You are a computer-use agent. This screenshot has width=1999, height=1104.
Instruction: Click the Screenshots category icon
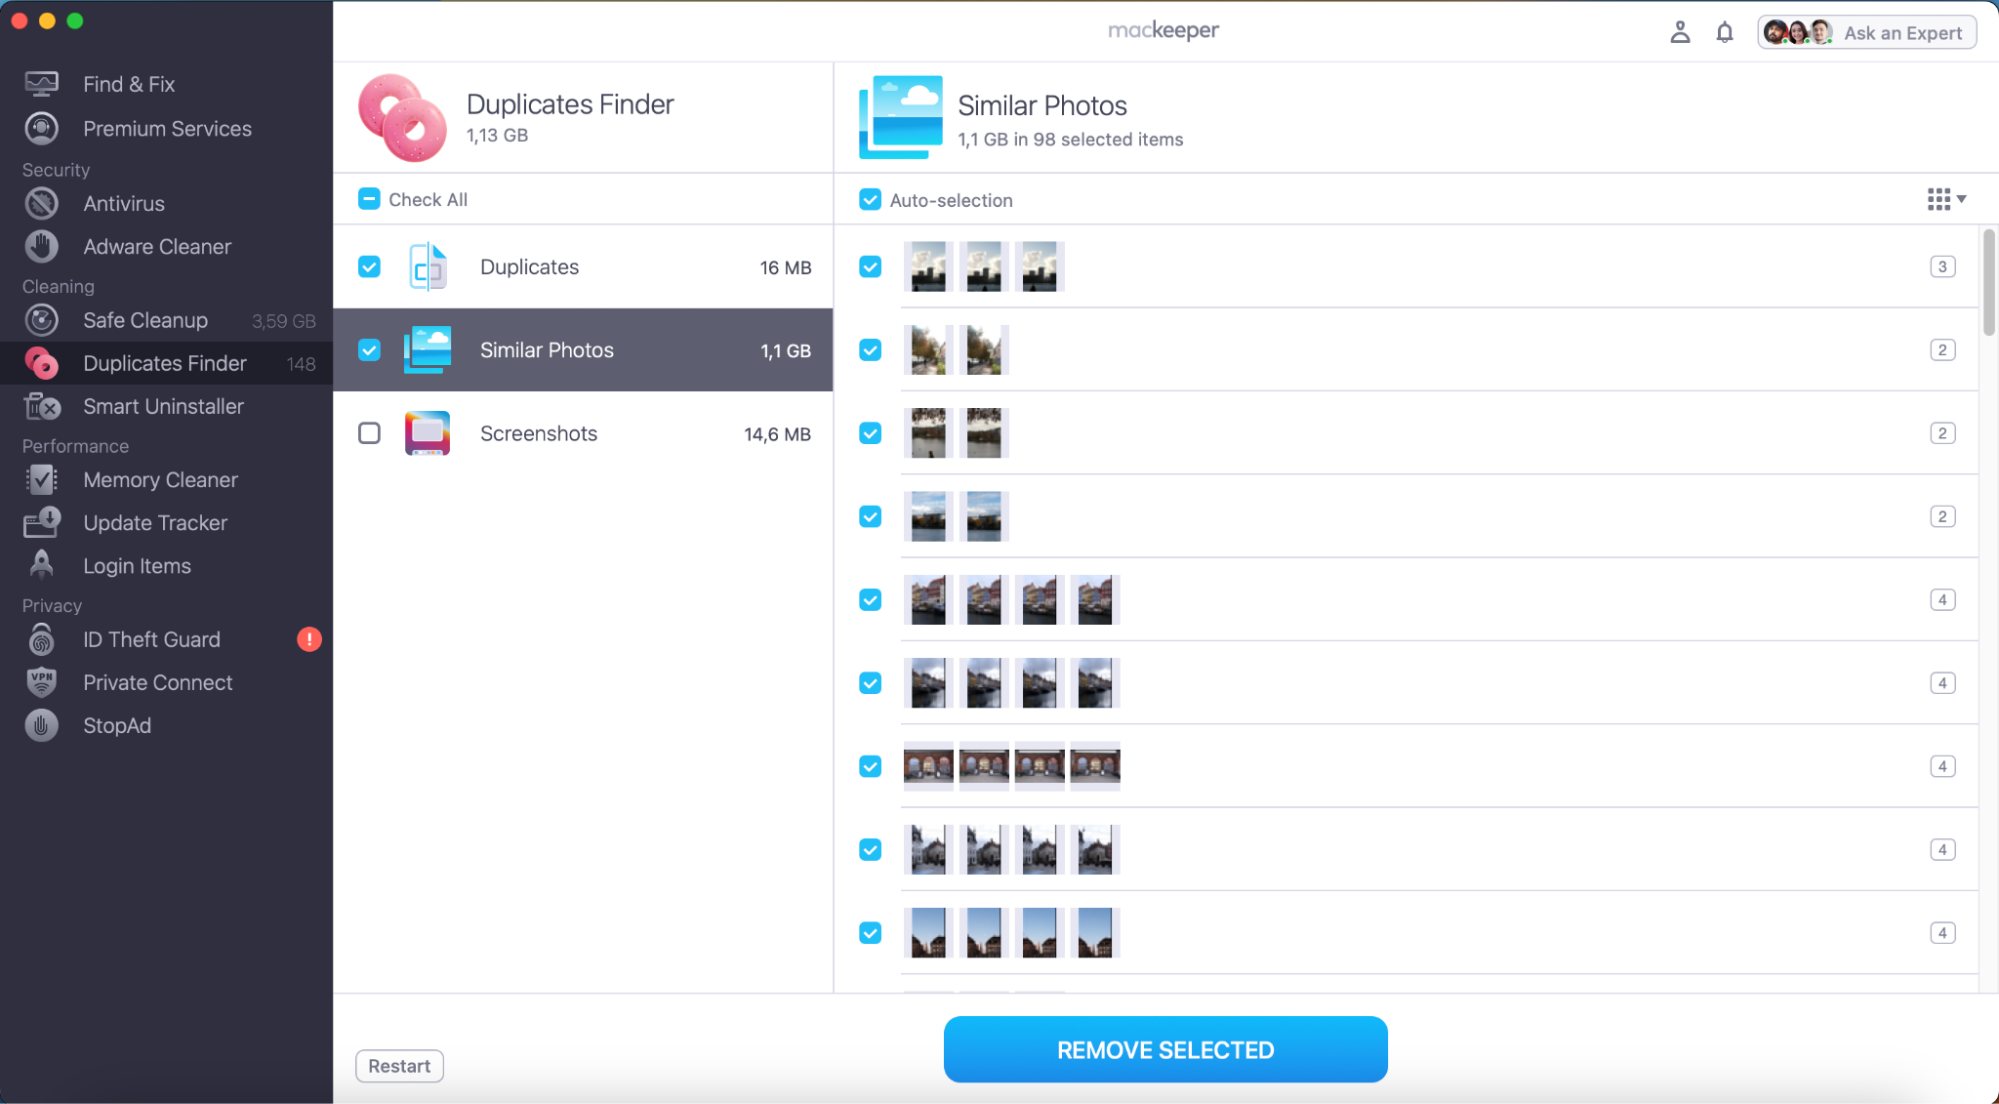point(428,433)
